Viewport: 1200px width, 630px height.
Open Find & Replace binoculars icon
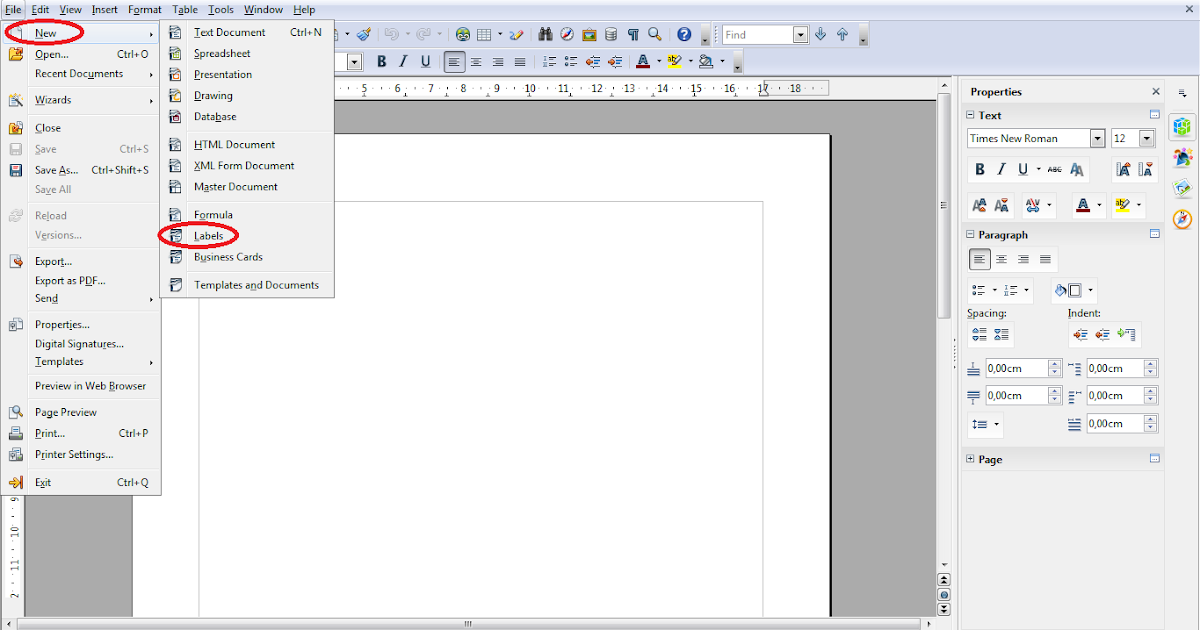click(546, 34)
